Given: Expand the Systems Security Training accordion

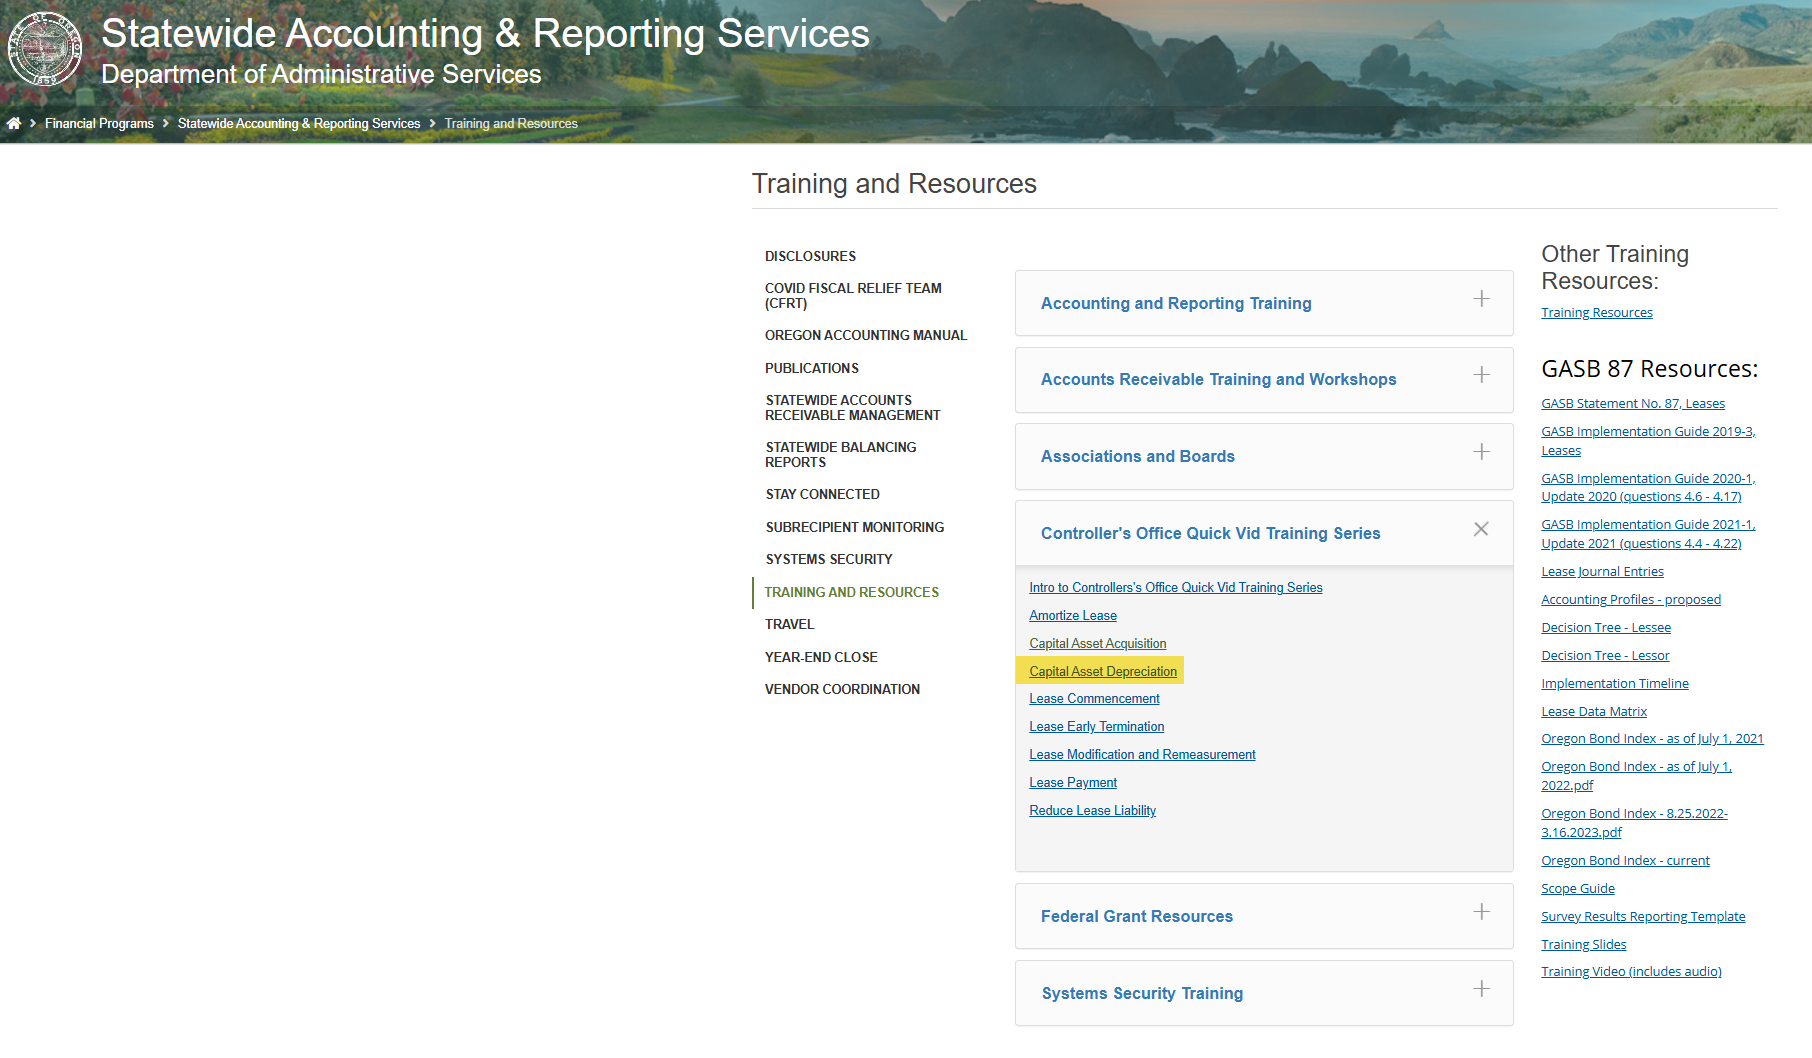Looking at the screenshot, I should point(1142,994).
